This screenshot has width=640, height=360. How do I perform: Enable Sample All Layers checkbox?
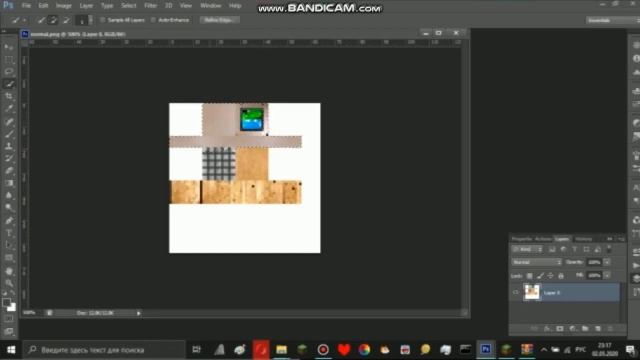[x=102, y=20]
